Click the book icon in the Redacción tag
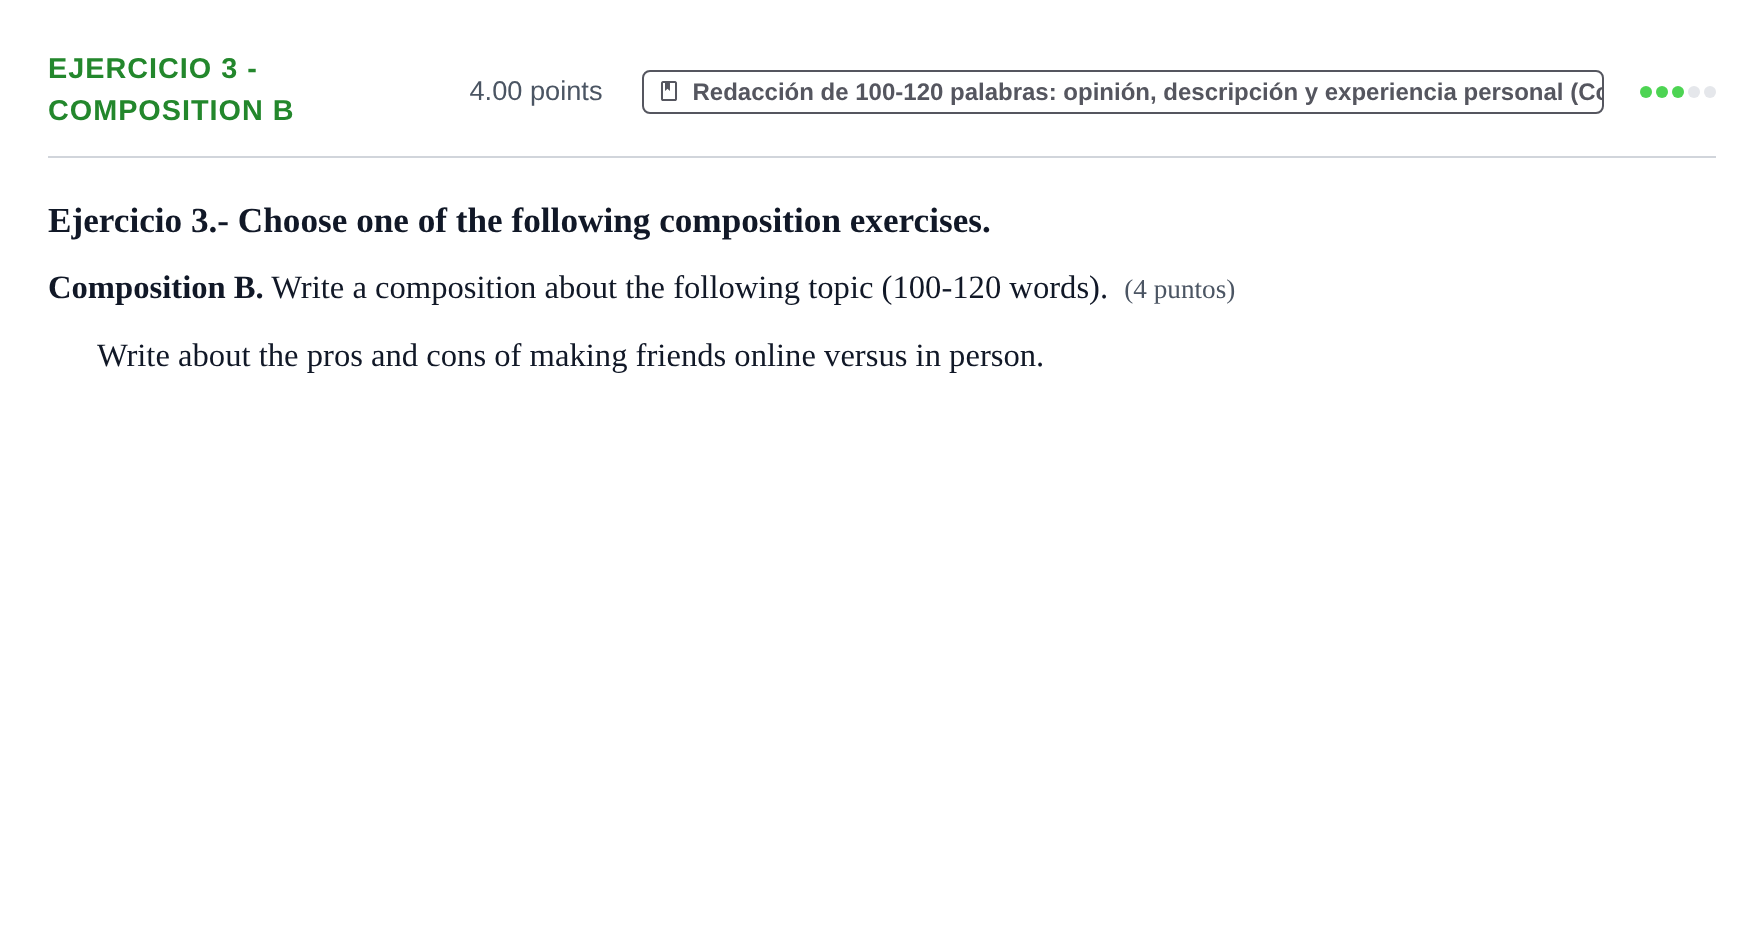1764x940 pixels. pyautogui.click(x=669, y=91)
